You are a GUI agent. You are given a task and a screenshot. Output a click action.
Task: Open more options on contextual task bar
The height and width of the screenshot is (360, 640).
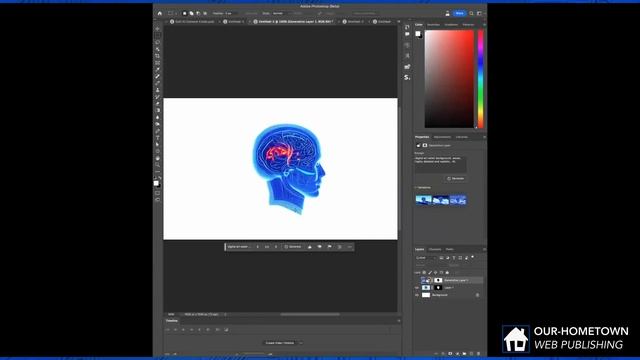pyautogui.click(x=349, y=247)
